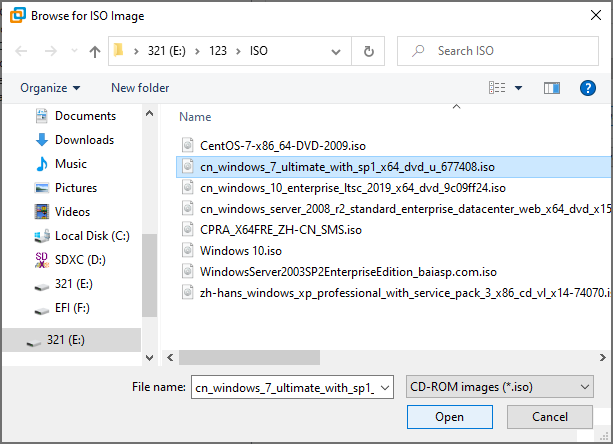Image resolution: width=613 pixels, height=444 pixels.
Task: Click the Cancel button
Action: click(x=550, y=417)
